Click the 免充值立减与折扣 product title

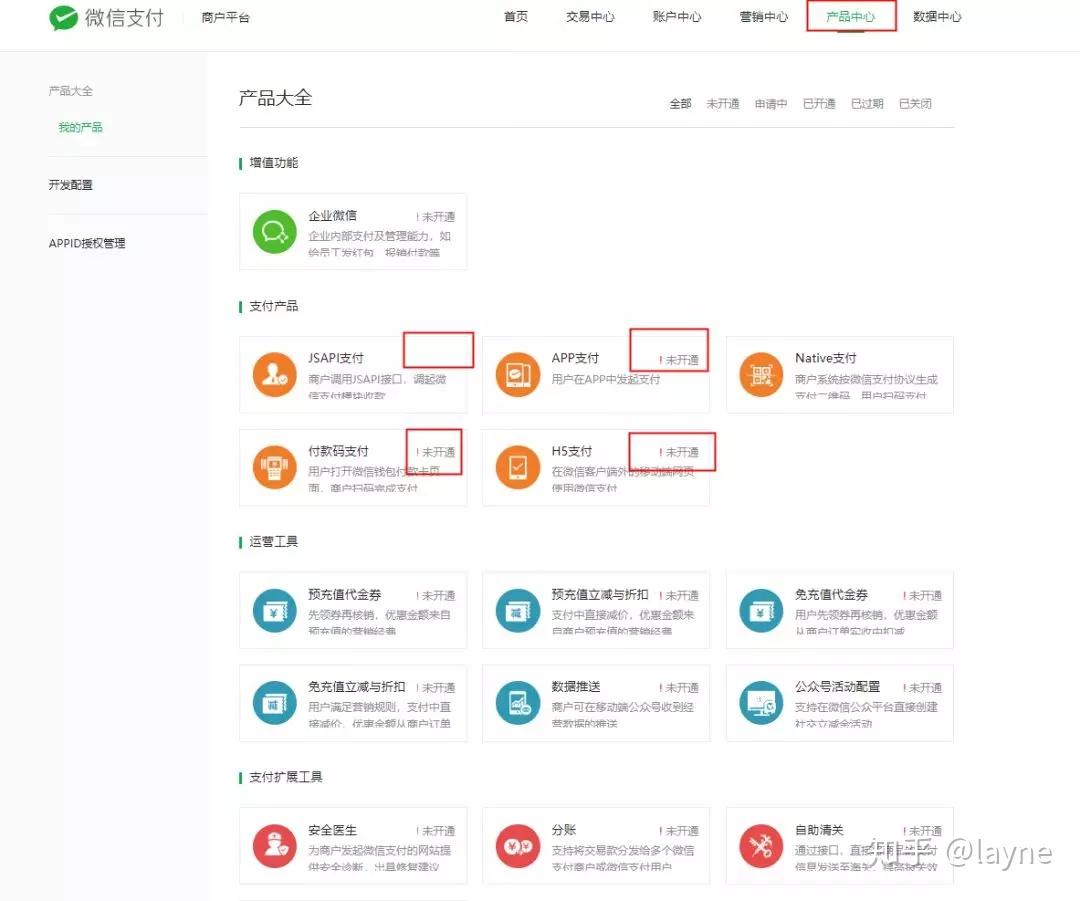(356, 687)
